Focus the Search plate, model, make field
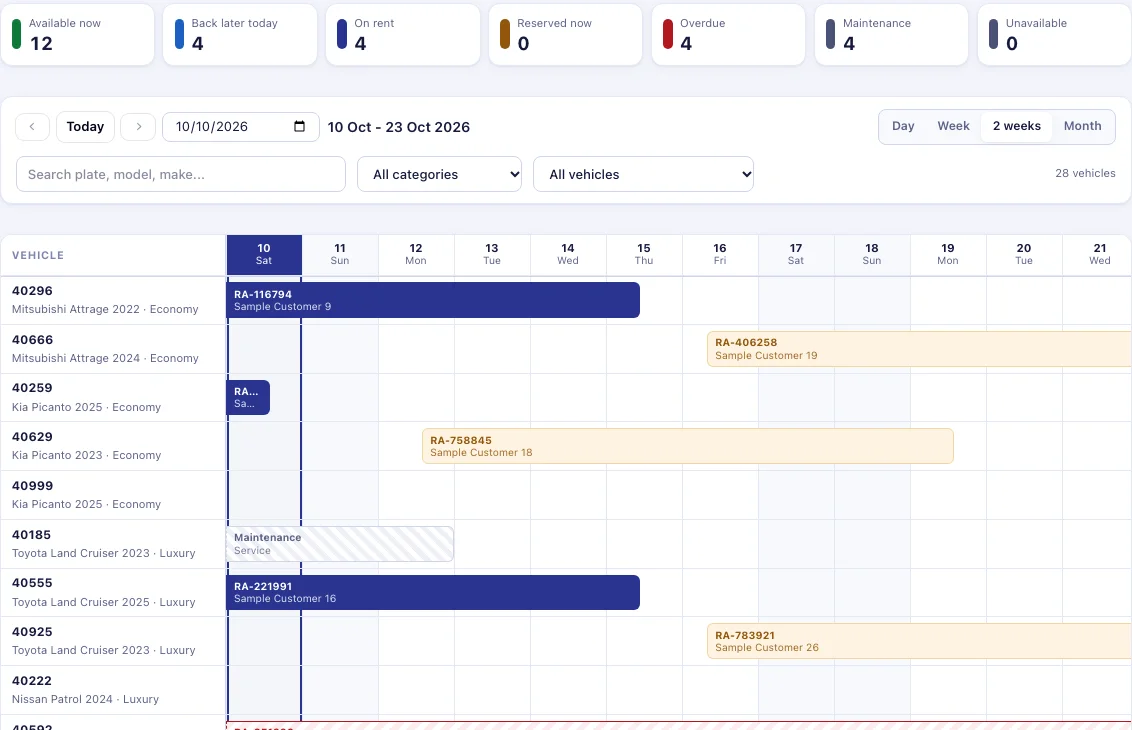 (x=180, y=174)
